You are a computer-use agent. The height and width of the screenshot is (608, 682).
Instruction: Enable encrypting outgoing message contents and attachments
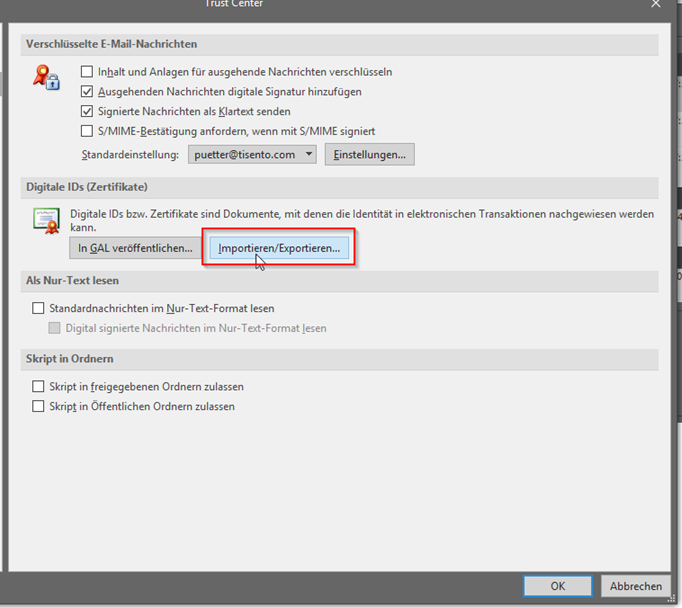pyautogui.click(x=87, y=71)
